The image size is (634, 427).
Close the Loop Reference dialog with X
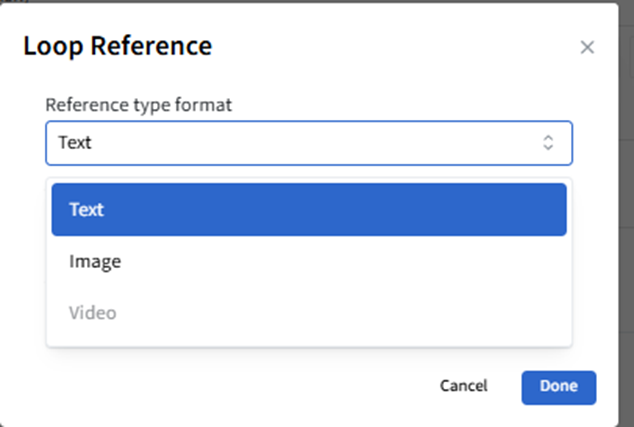pos(587,47)
